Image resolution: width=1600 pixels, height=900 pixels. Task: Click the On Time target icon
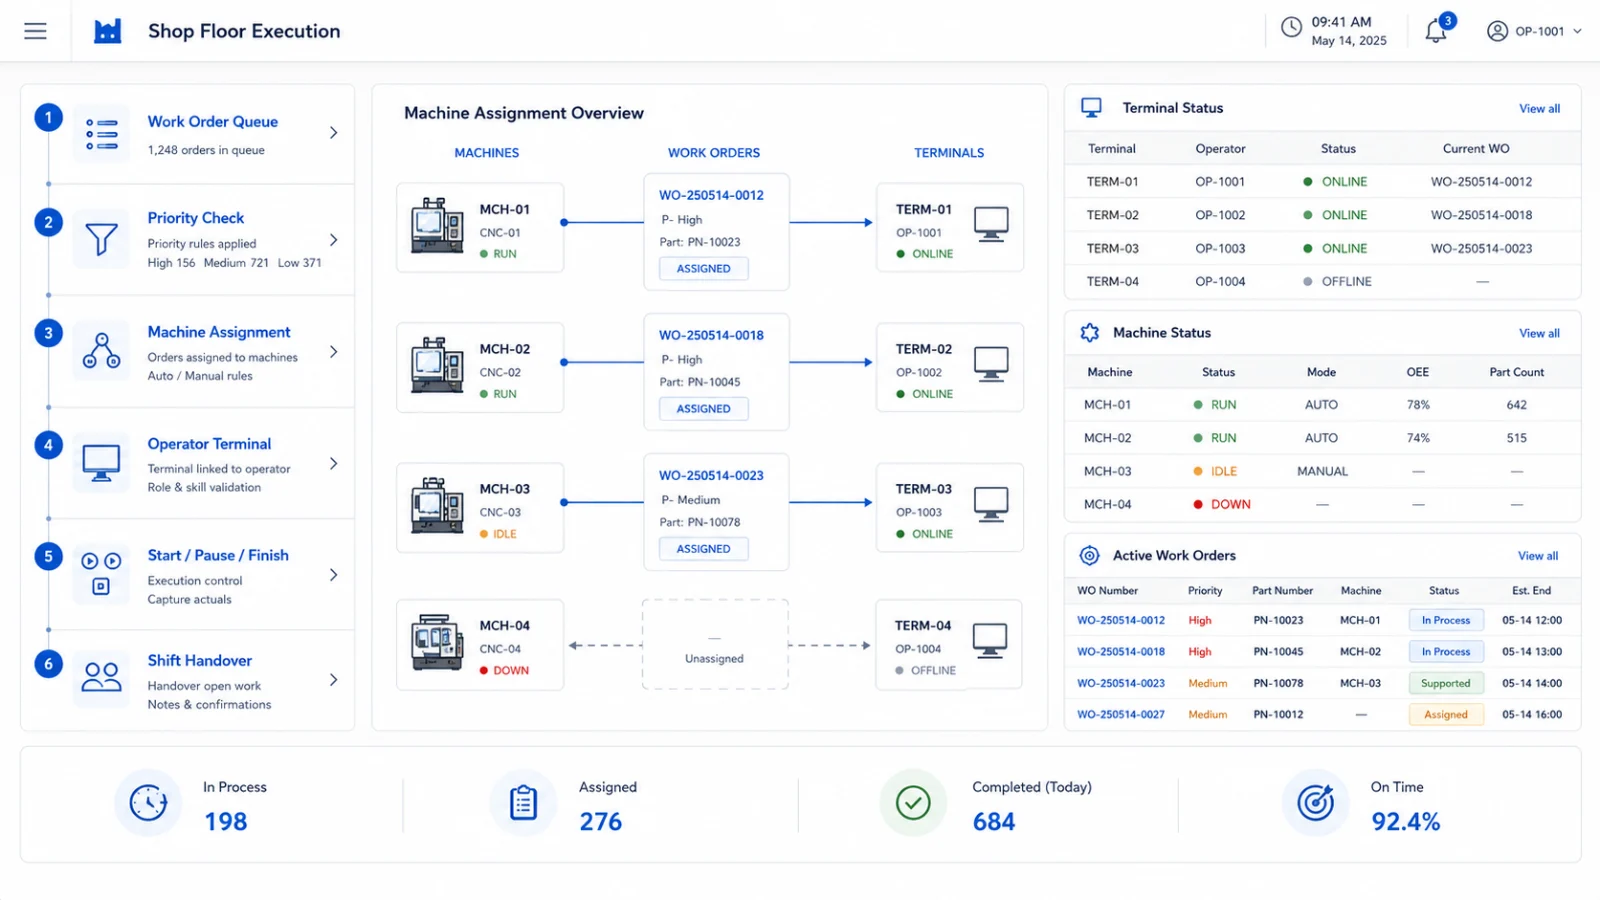point(1316,802)
